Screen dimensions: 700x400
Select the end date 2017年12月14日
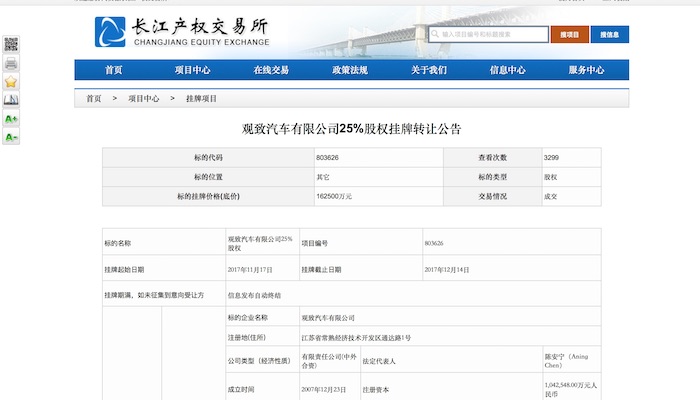pos(447,270)
